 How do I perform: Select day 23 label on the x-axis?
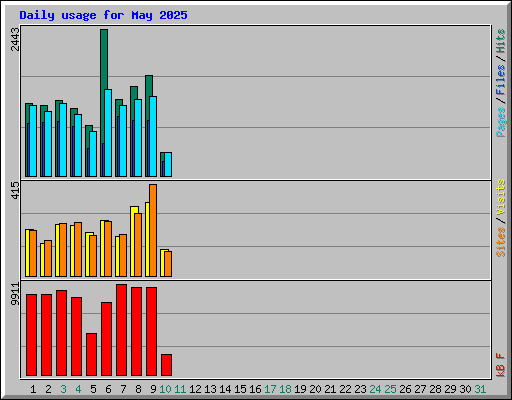coord(360,389)
